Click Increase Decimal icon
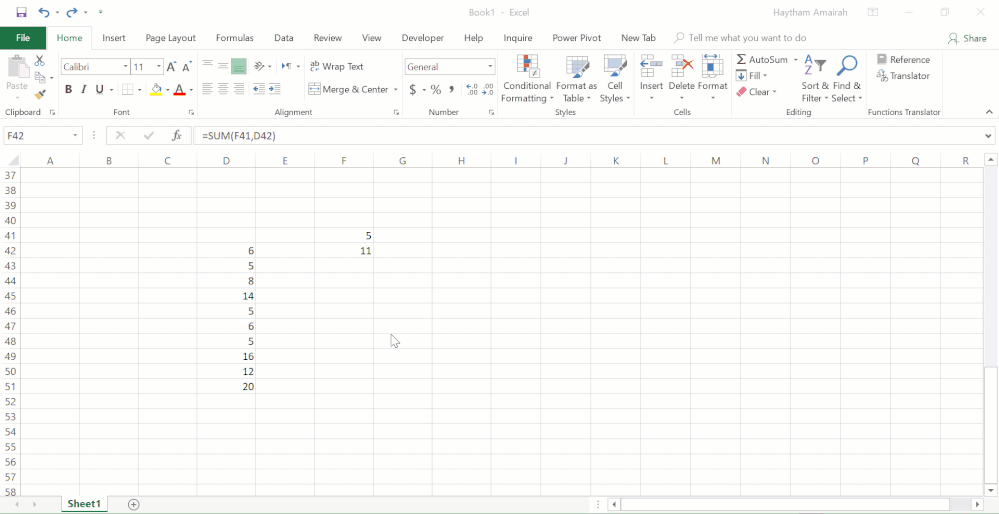 [x=472, y=90]
